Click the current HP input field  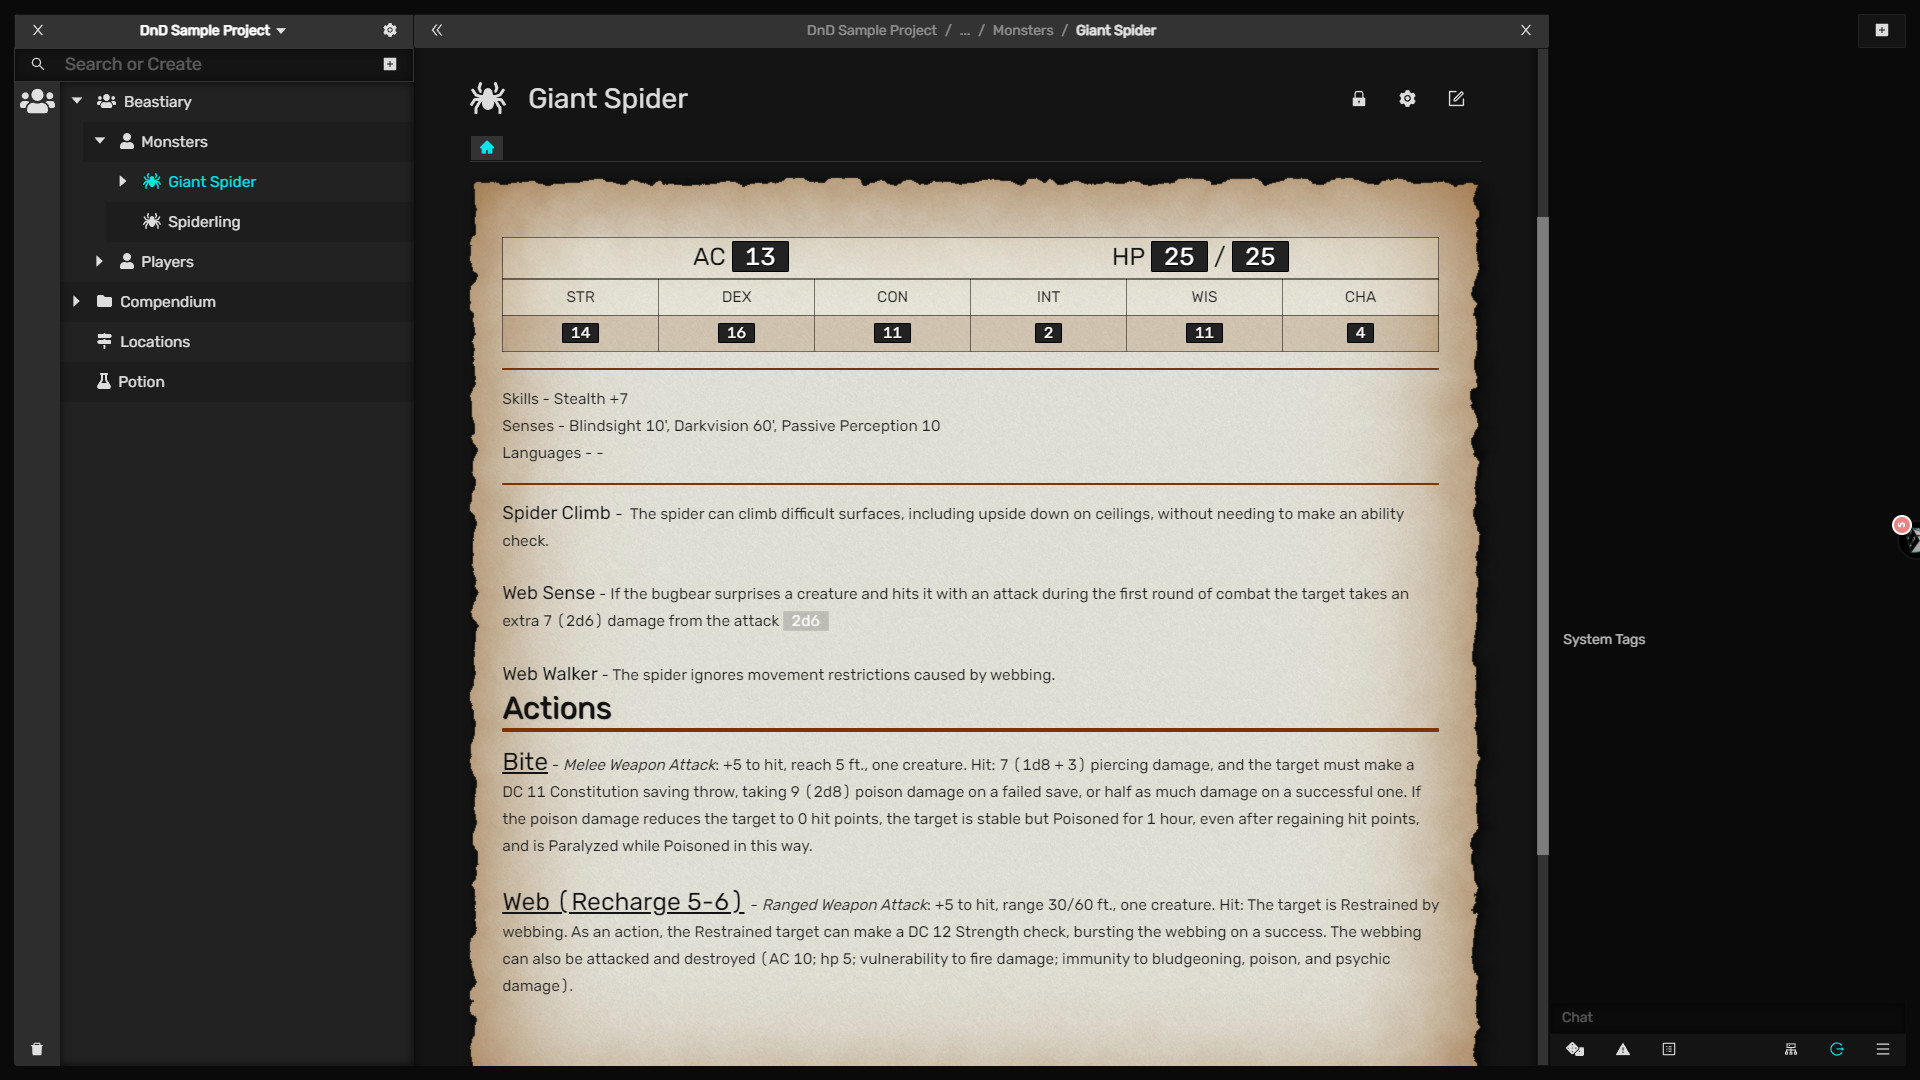pos(1179,256)
